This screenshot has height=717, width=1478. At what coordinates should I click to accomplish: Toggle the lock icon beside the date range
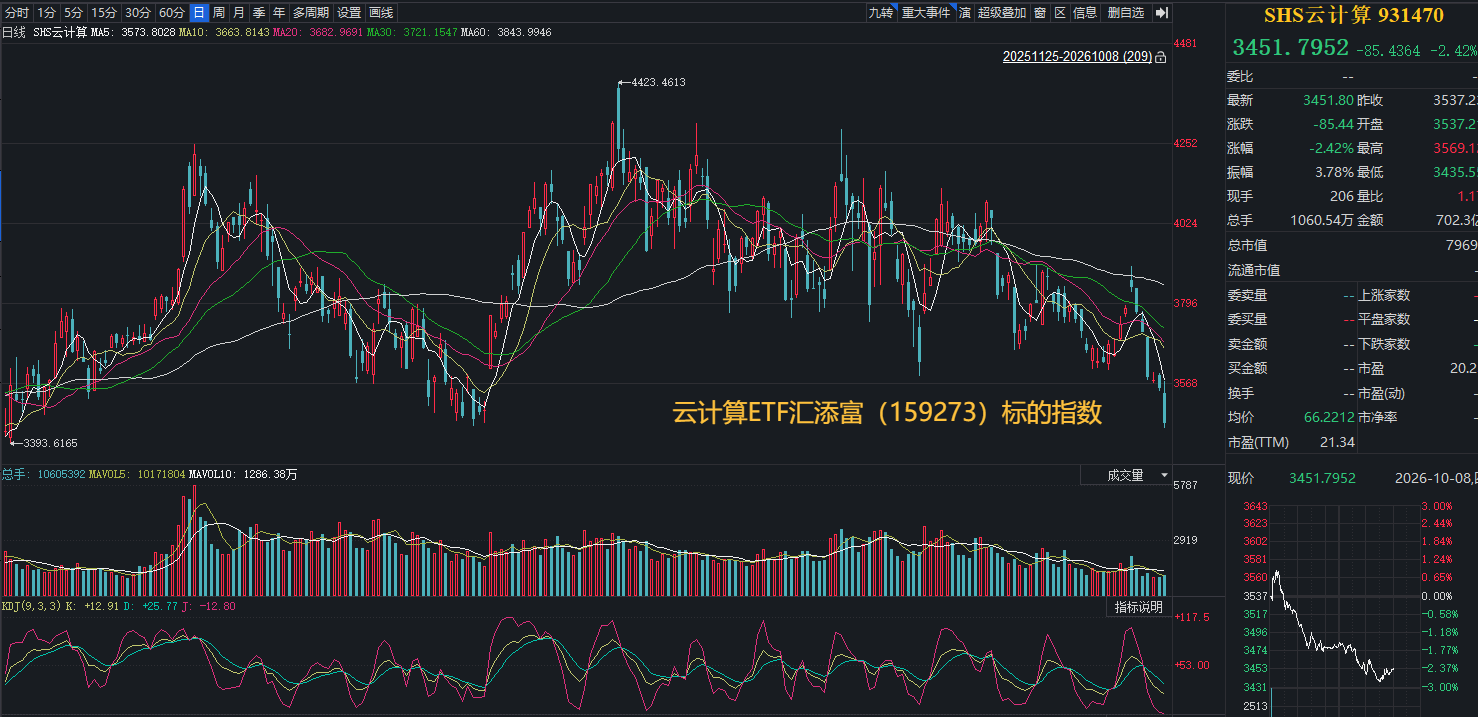pos(1160,58)
